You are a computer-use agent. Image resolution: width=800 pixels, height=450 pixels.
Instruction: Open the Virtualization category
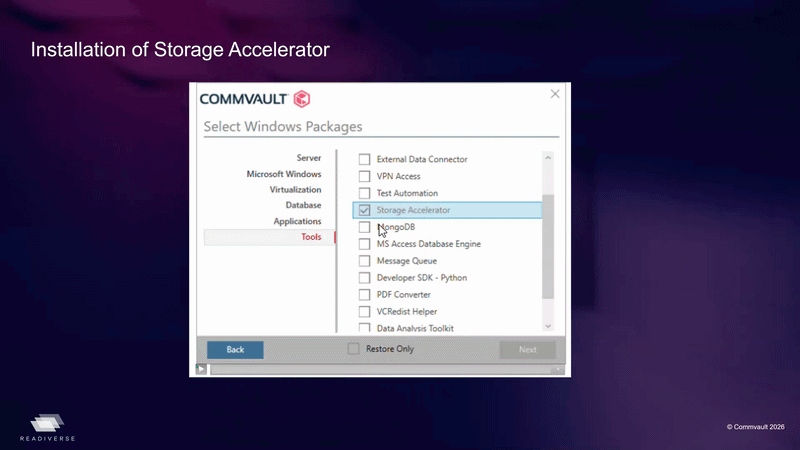pyautogui.click(x=295, y=190)
